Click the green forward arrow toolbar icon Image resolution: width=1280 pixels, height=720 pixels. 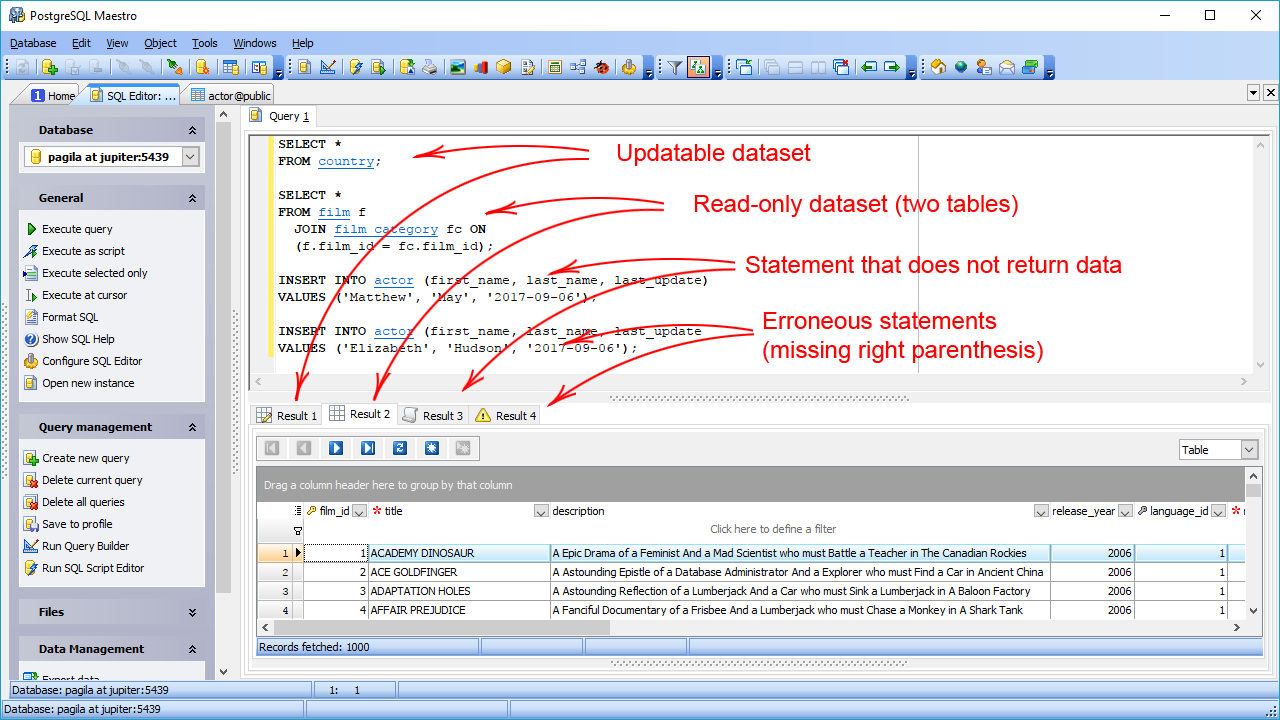891,68
